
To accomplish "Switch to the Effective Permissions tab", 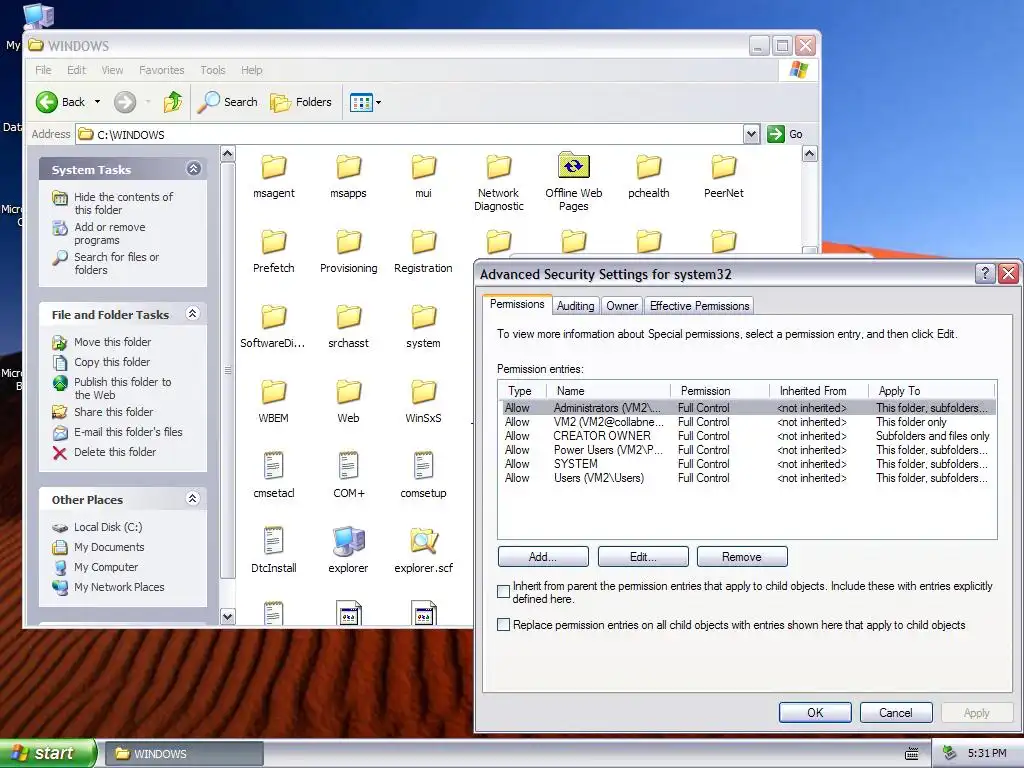I will 699,306.
